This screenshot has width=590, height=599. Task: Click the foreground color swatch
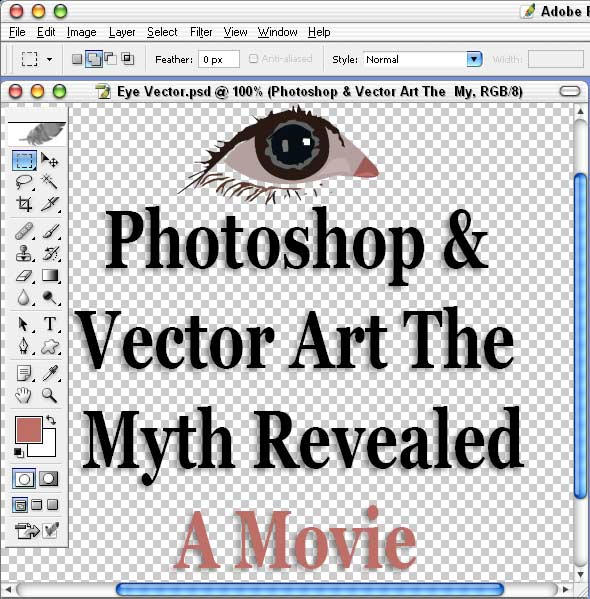(x=29, y=429)
